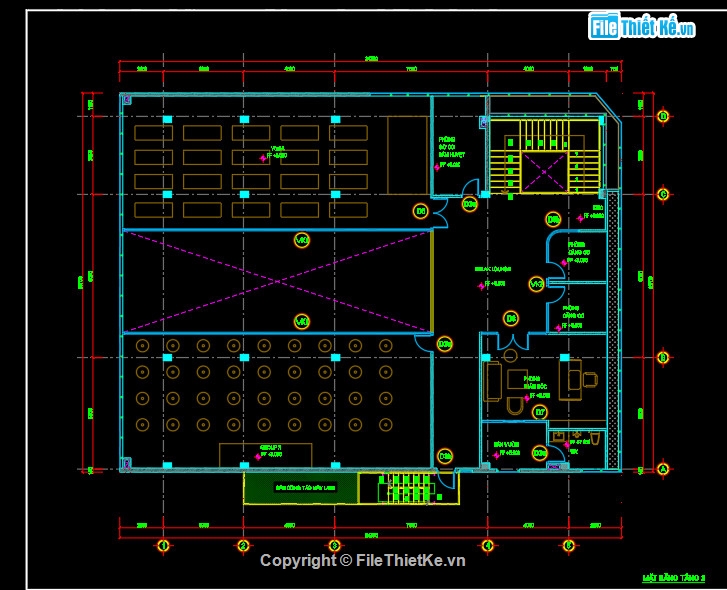Select grid axis bubble 1

tap(163, 546)
